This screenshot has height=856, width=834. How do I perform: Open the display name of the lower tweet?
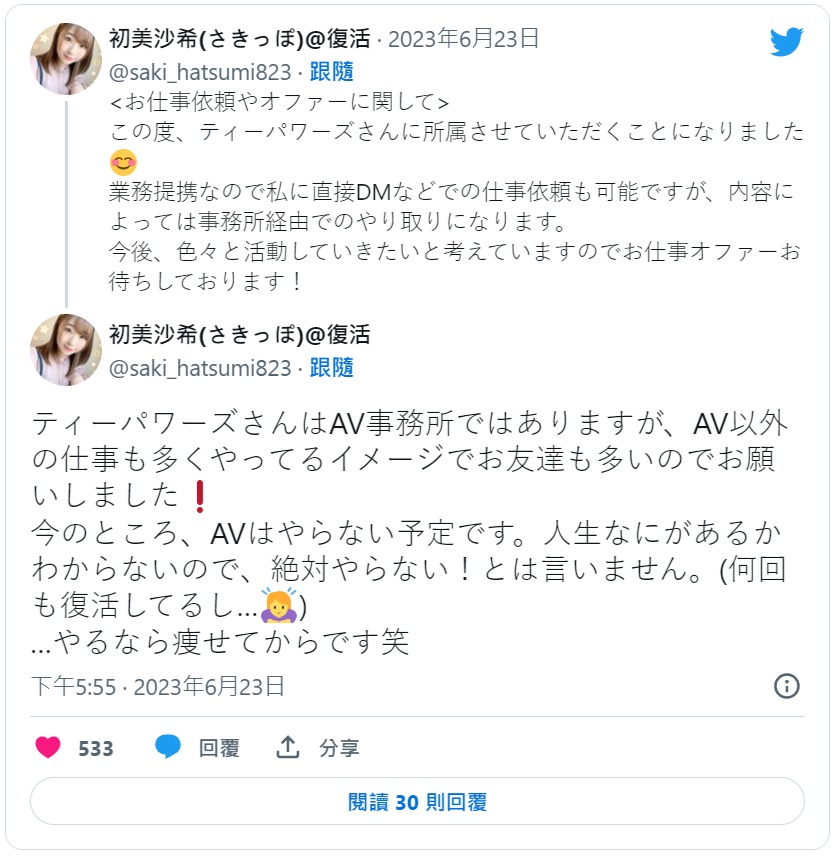238,334
